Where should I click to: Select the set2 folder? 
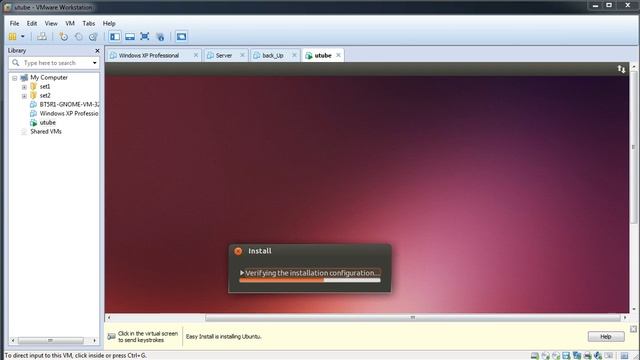pos(45,96)
